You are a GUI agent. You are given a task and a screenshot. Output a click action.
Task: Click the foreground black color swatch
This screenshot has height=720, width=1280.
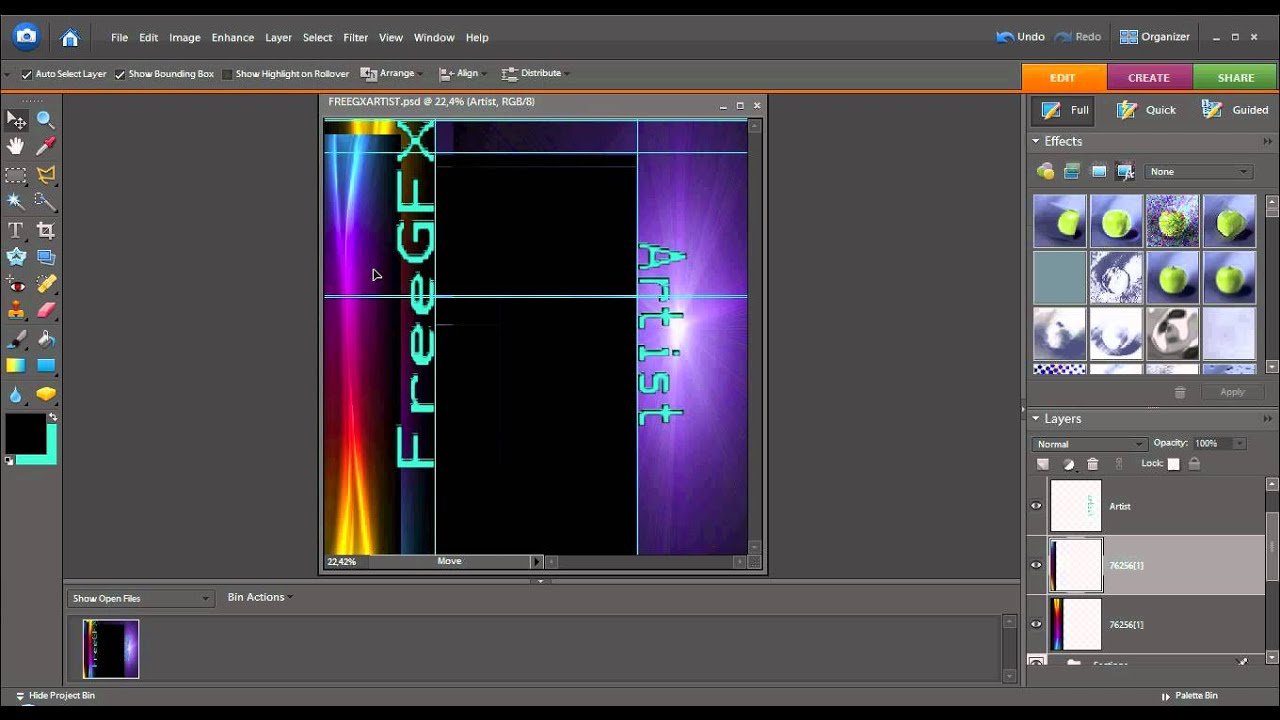click(25, 432)
